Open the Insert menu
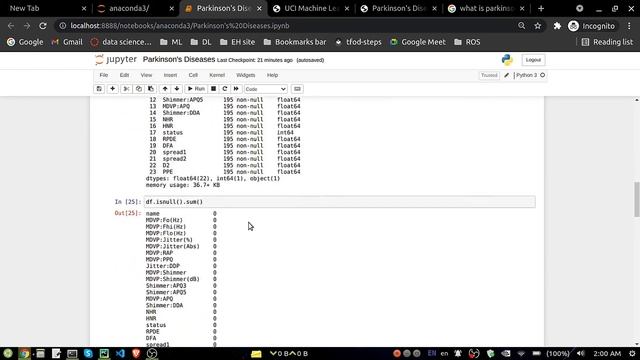This screenshot has width=640, height=360. coord(170,75)
